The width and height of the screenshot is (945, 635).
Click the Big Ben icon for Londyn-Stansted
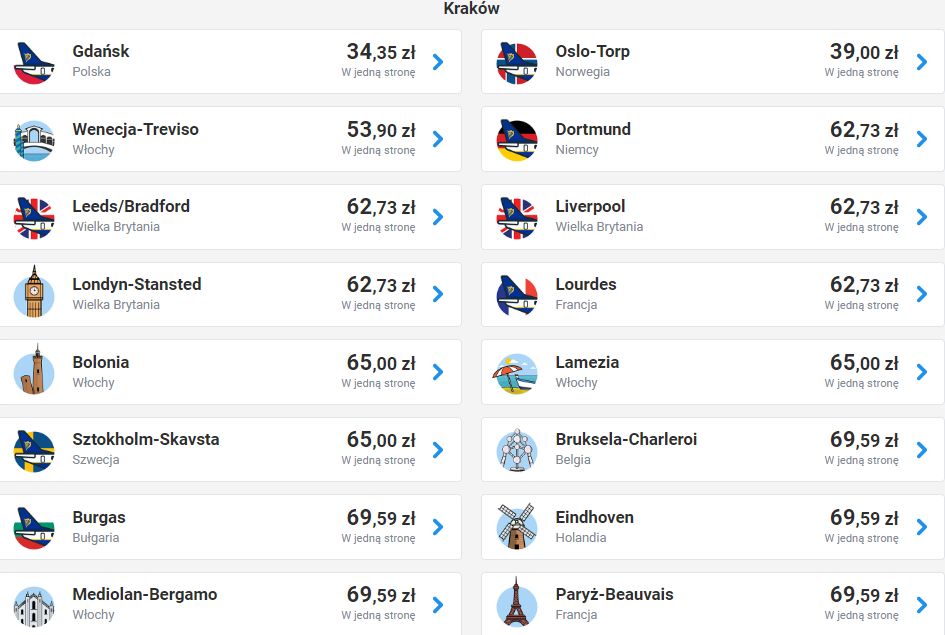point(34,294)
